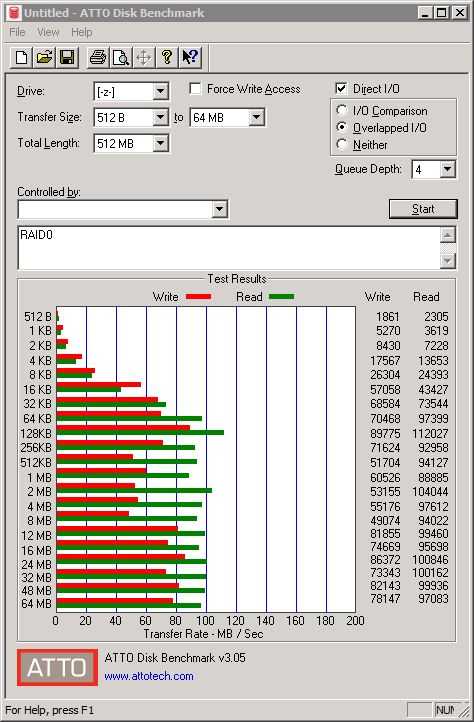Click the yellow question mark About icon
The height and width of the screenshot is (722, 474).
click(x=167, y=58)
